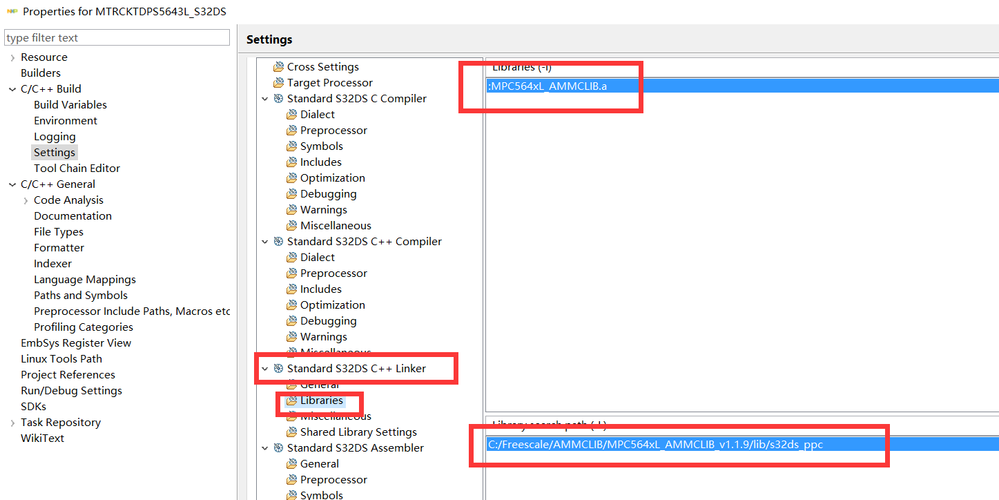
Task: Expand the Resource tree node
Action: [x=12, y=57]
